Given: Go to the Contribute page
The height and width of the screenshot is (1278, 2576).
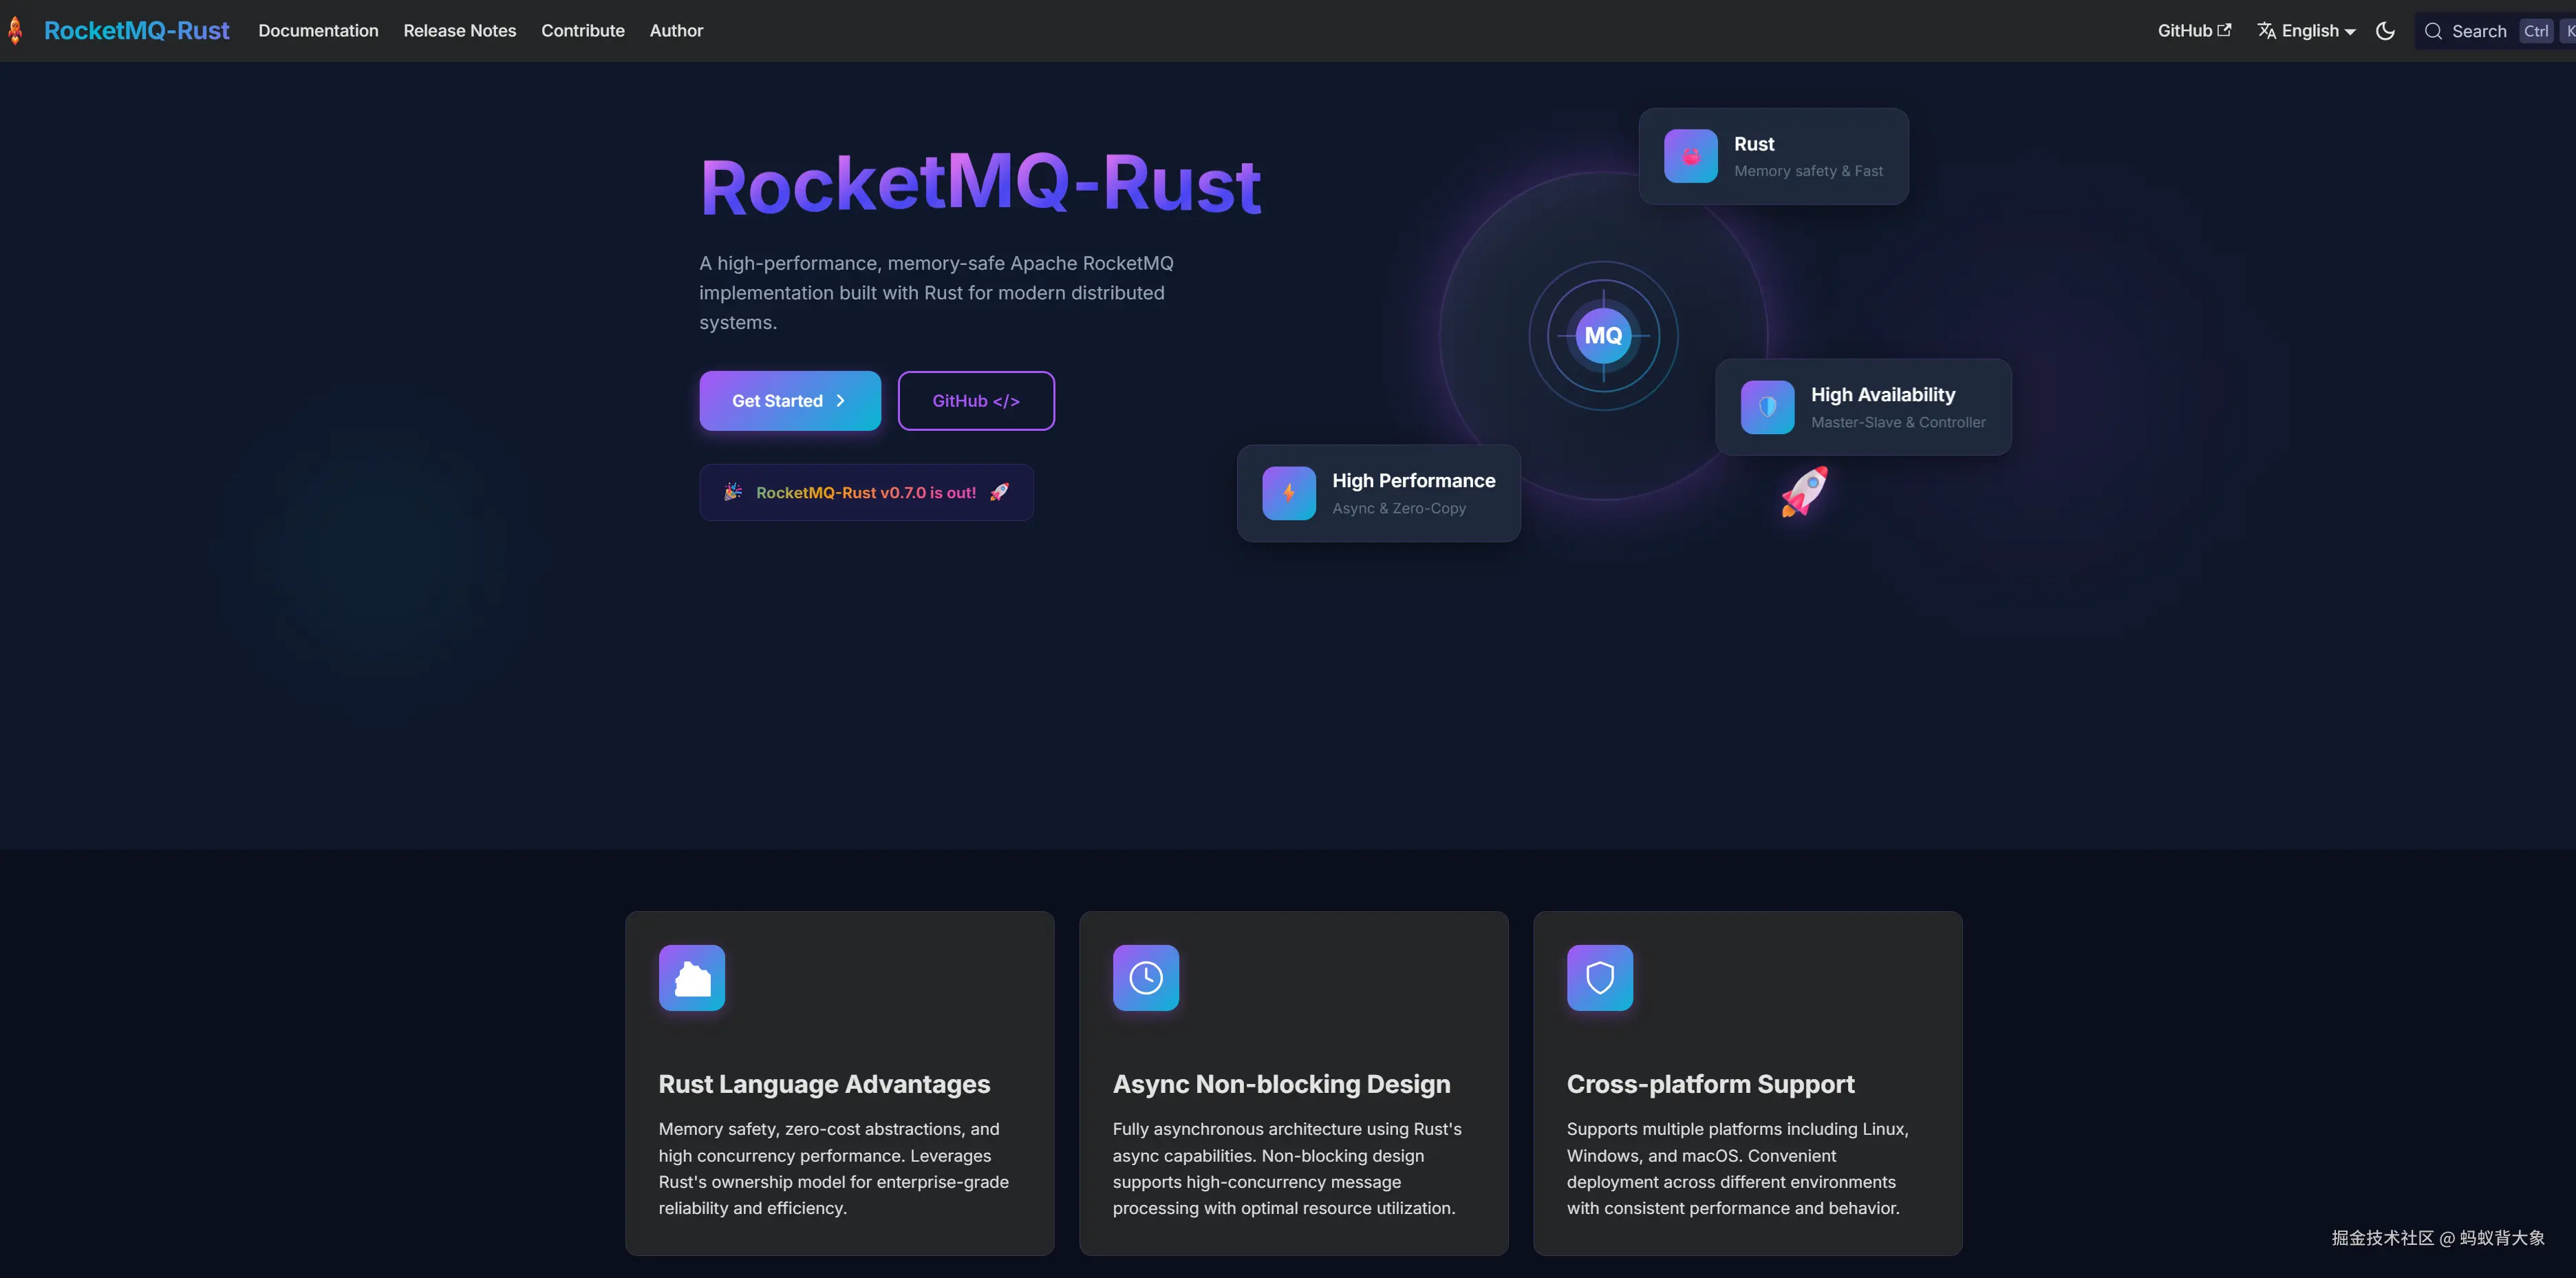Looking at the screenshot, I should coord(582,31).
